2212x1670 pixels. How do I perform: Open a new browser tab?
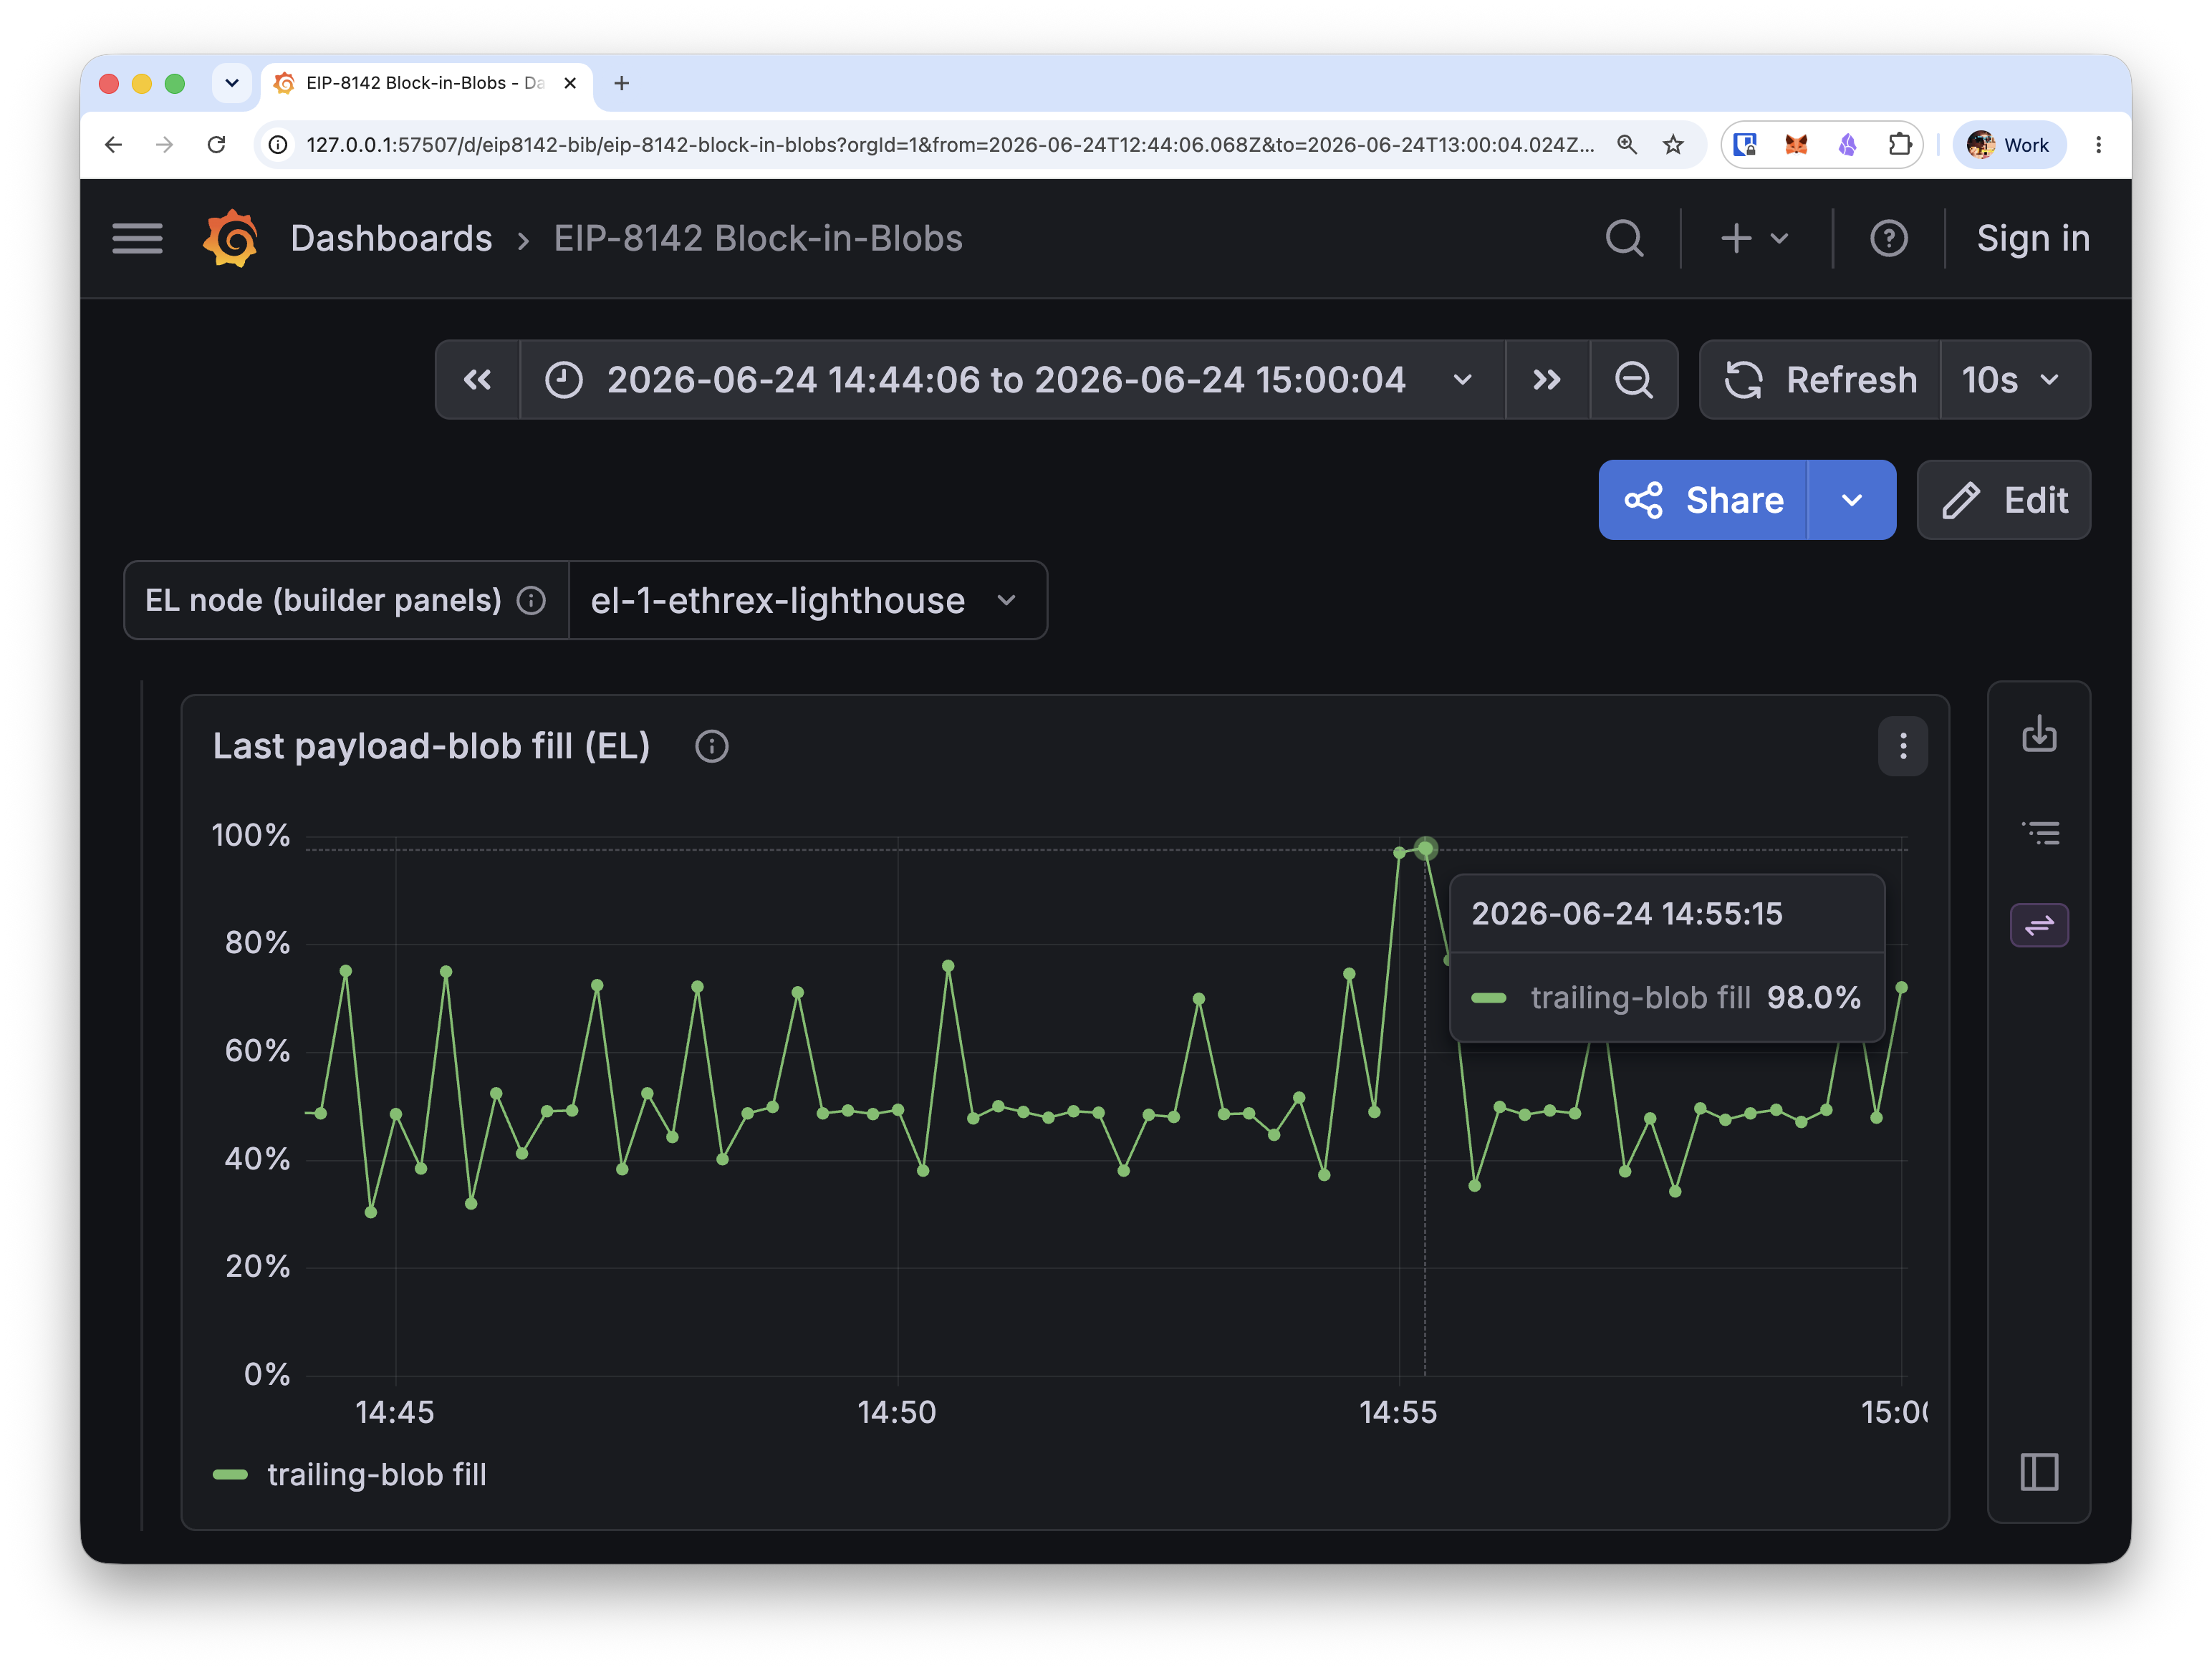621,83
